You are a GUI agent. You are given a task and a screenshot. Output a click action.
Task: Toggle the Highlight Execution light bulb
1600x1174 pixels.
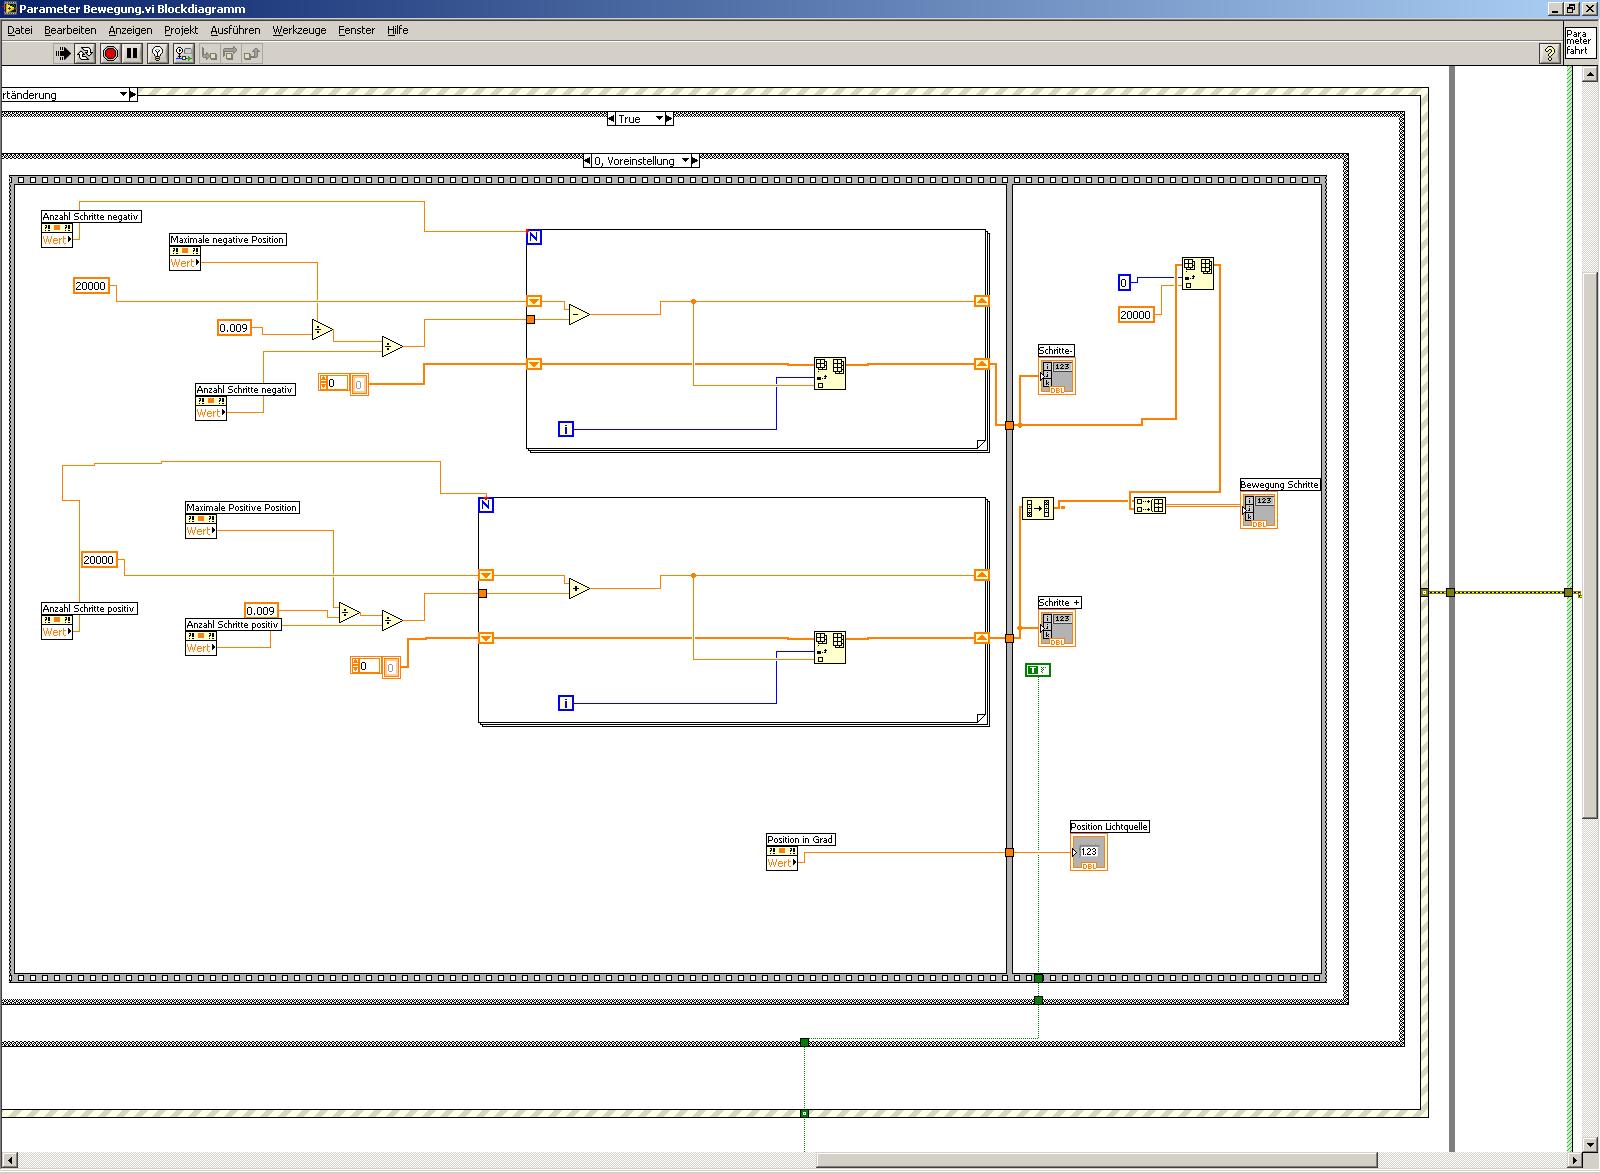coord(158,53)
